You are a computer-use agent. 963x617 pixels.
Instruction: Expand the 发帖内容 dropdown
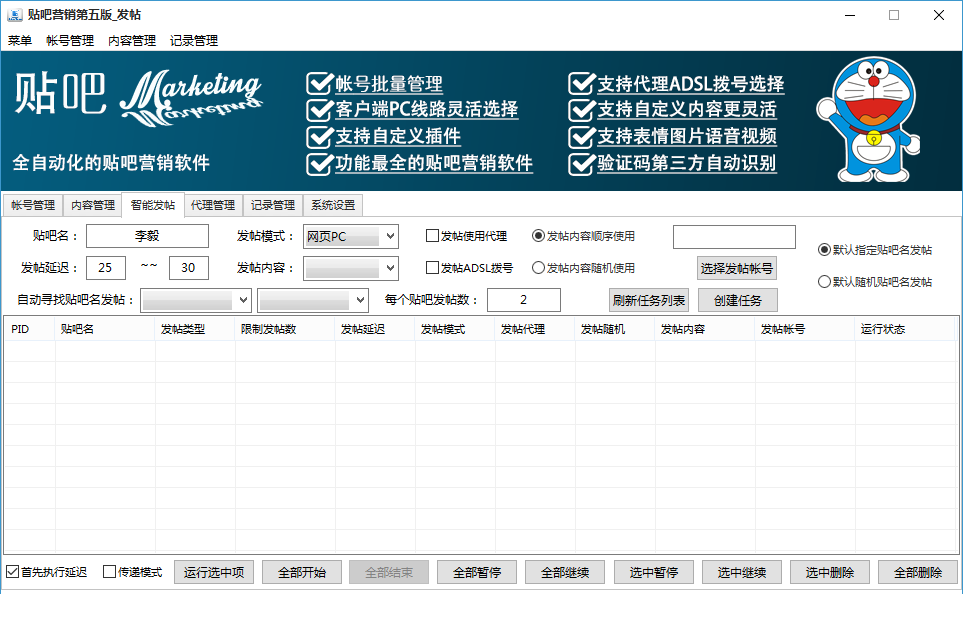[351, 268]
